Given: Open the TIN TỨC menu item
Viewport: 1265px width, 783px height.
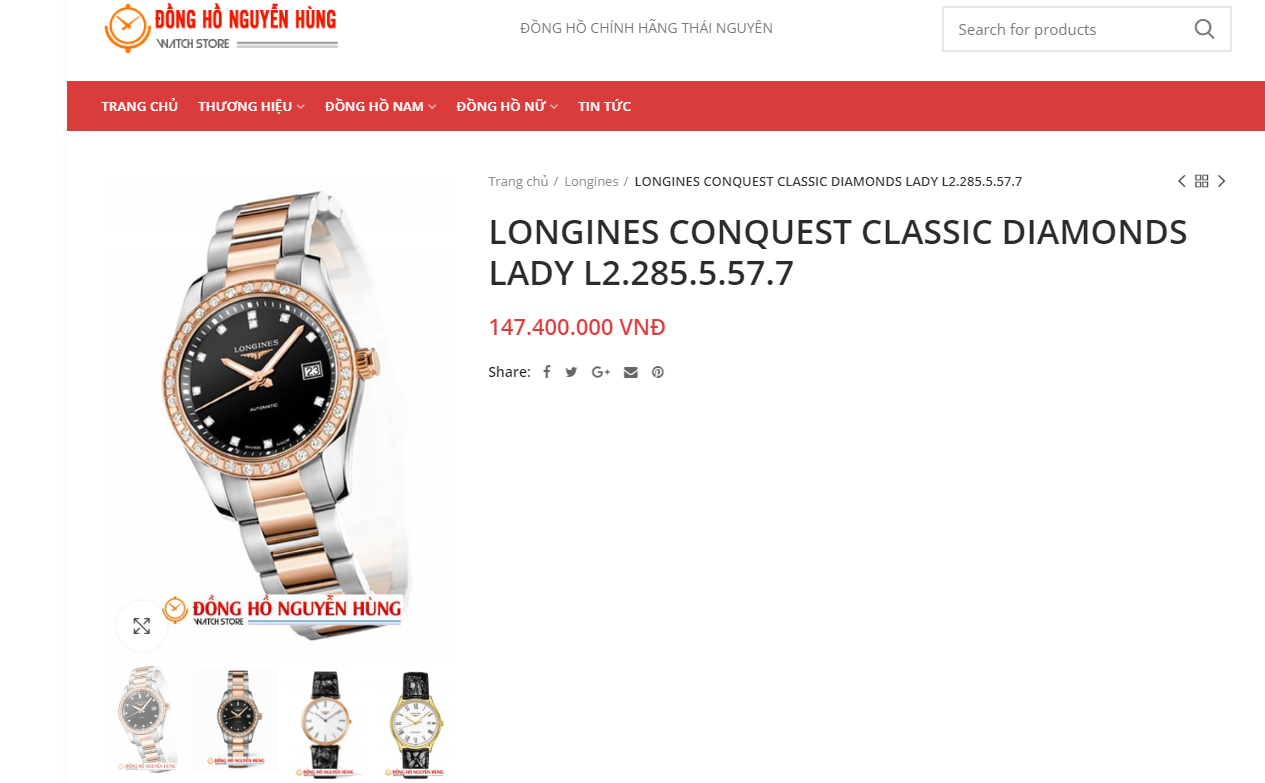Looking at the screenshot, I should 604,106.
